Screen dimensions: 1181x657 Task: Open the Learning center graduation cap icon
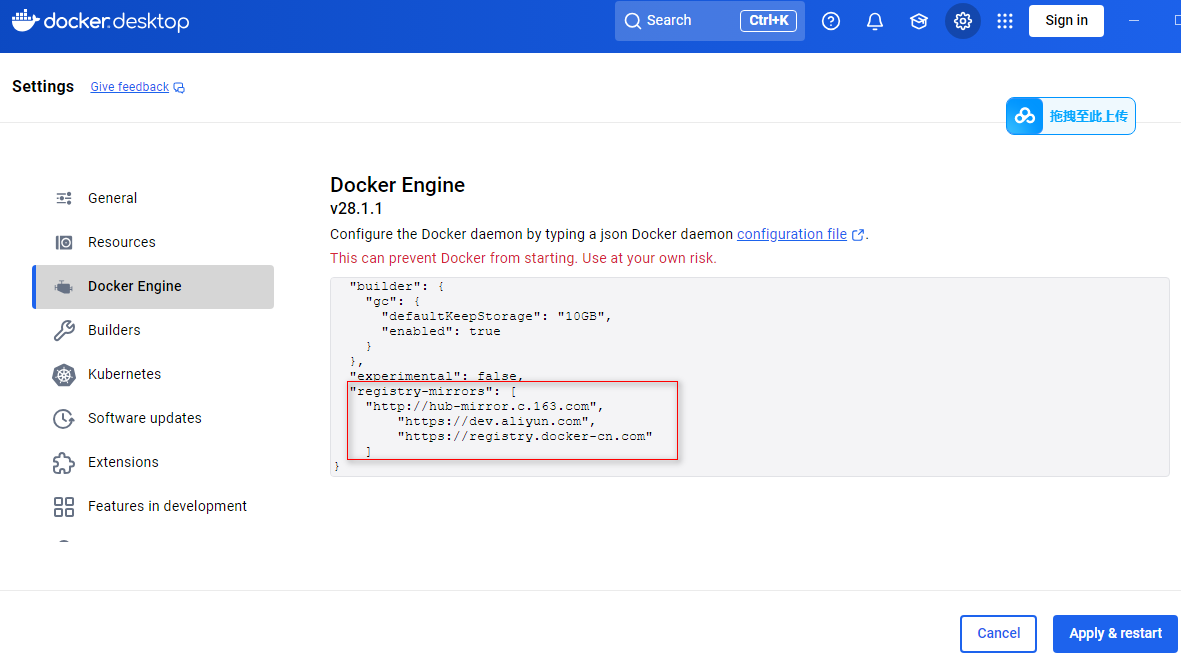[918, 21]
